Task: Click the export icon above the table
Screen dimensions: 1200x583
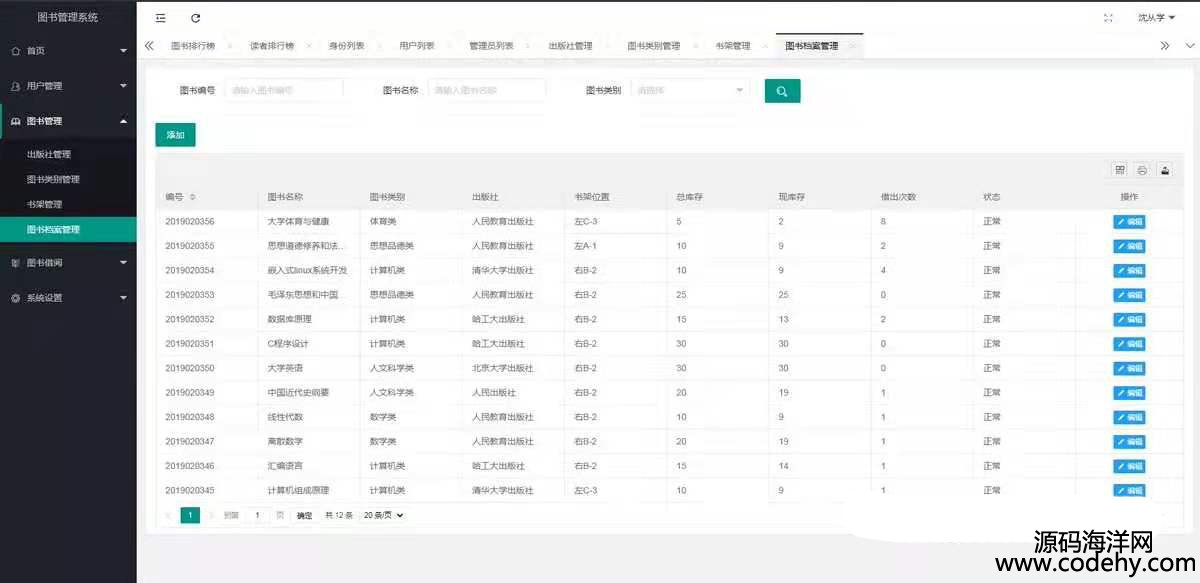Action: click(x=1164, y=170)
